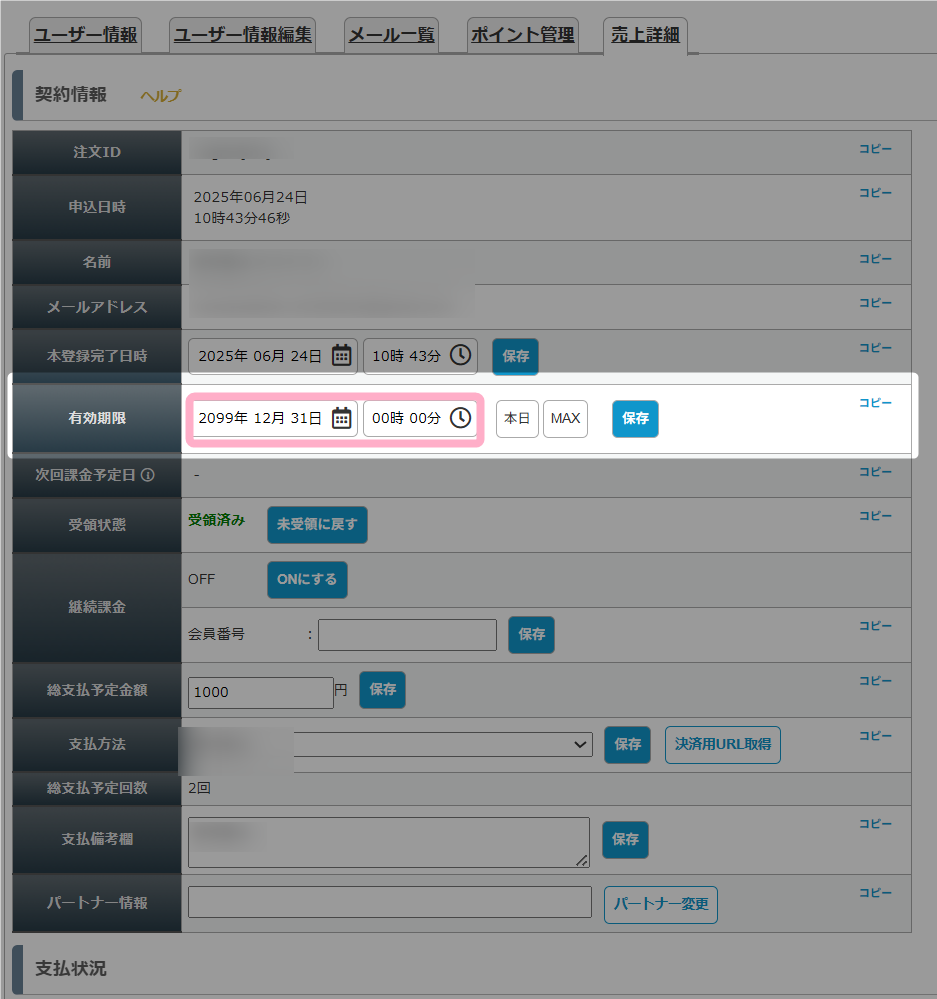Open the ポイント管理 tab
Viewport: 937px width, 999px height.
[x=522, y=34]
